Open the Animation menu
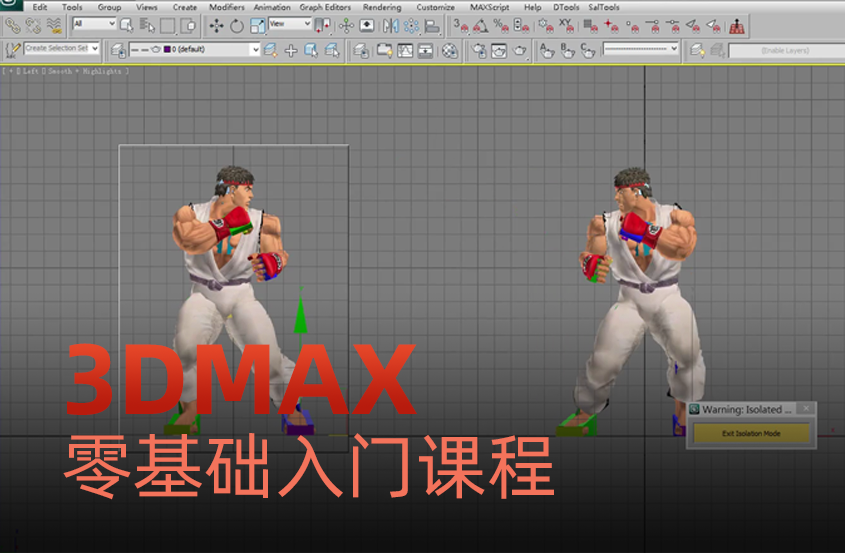The width and height of the screenshot is (845, 553). pyautogui.click(x=272, y=7)
